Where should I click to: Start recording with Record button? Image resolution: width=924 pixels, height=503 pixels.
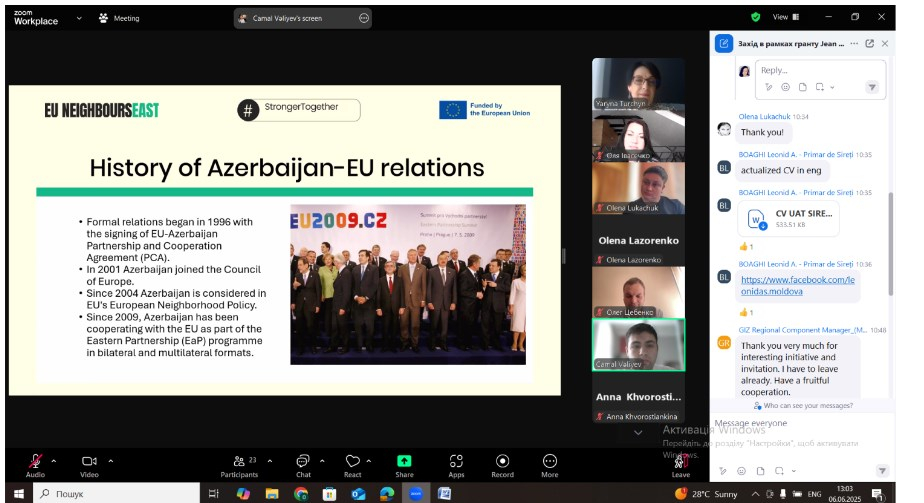click(x=502, y=464)
